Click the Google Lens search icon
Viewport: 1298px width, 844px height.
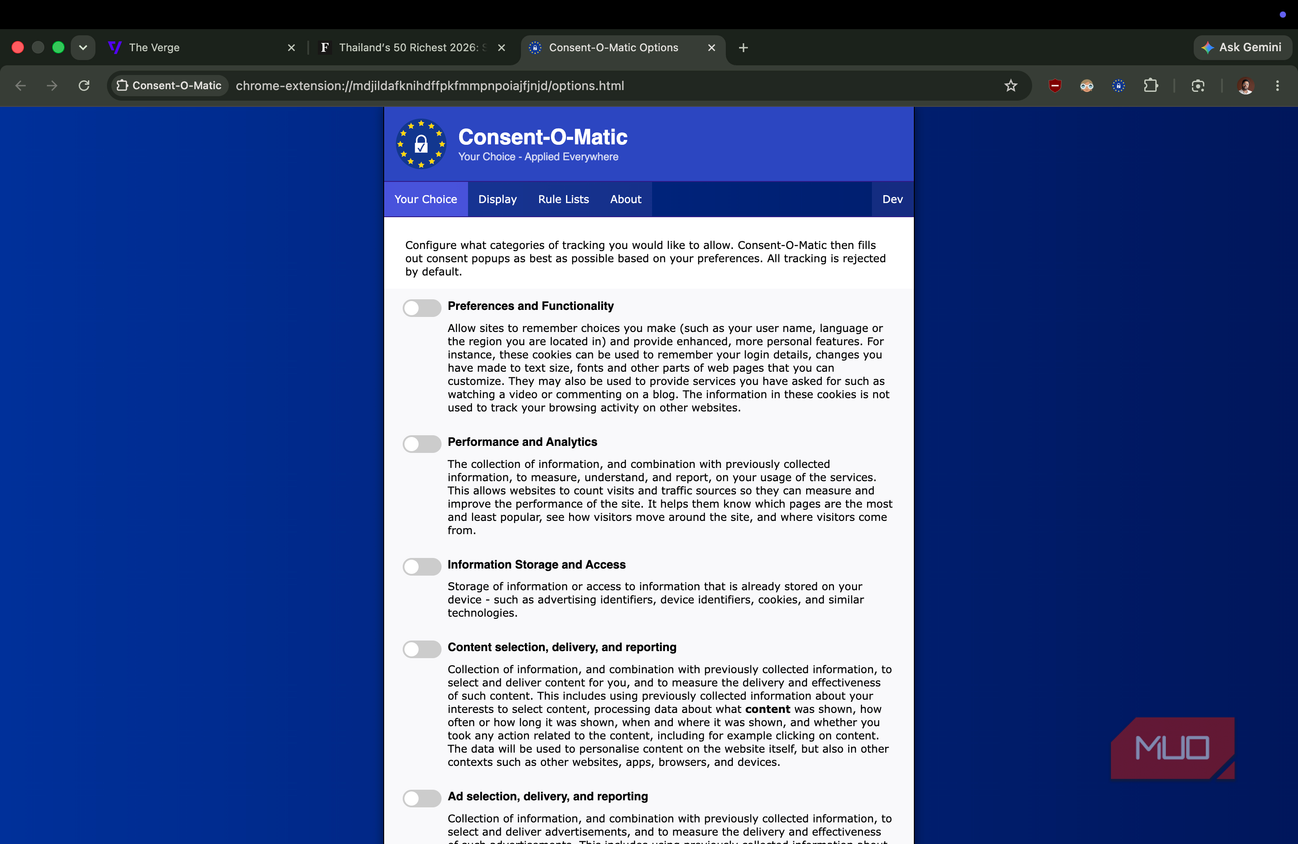pos(1198,86)
